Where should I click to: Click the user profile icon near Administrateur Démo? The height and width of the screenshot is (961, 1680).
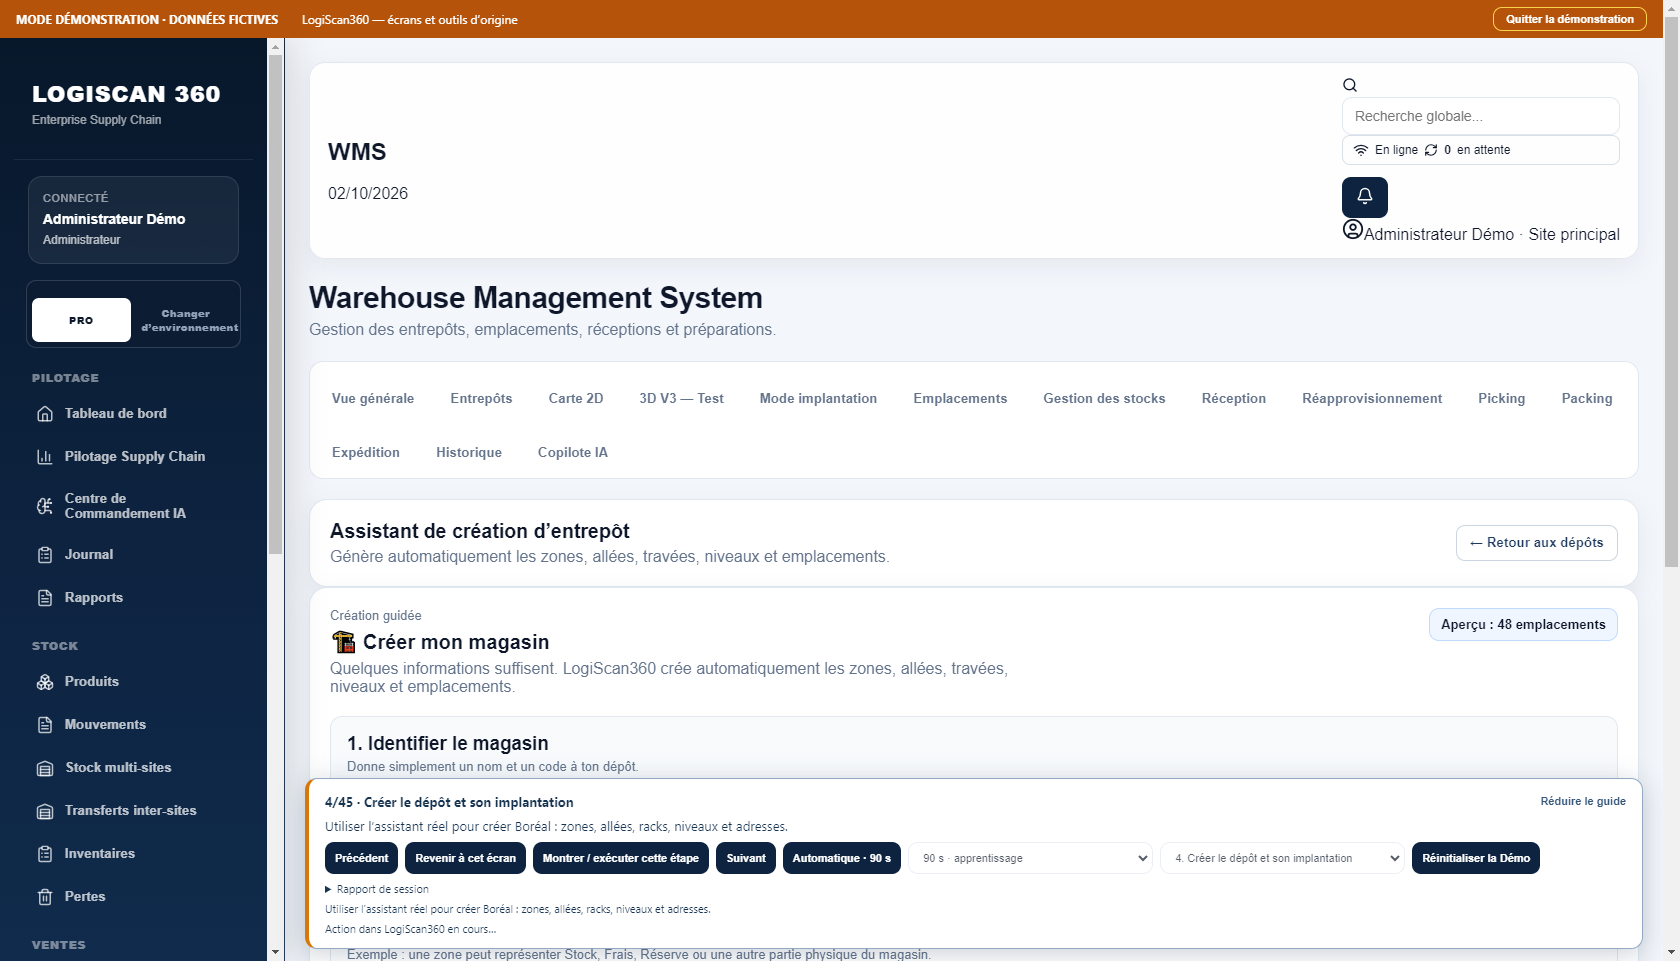(1353, 229)
